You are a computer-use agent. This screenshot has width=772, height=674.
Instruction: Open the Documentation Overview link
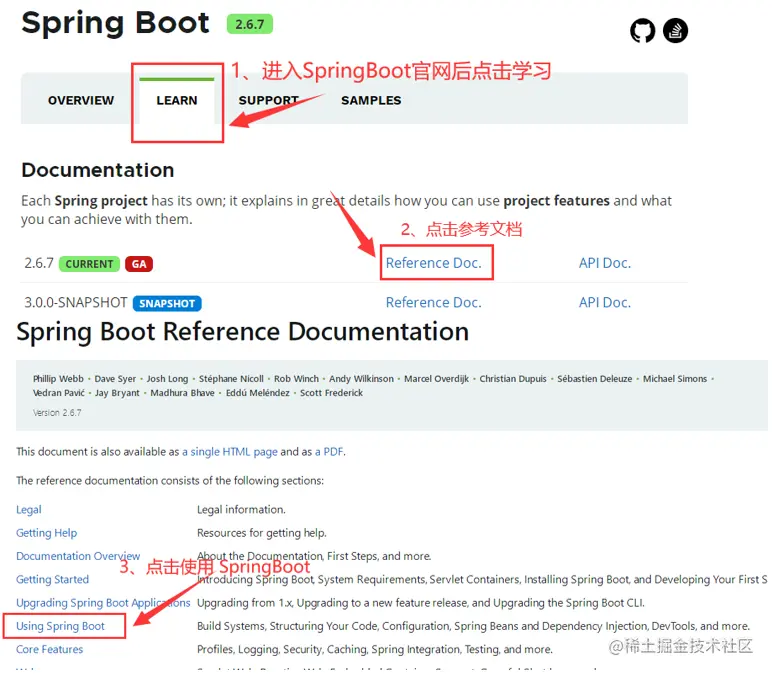[78, 556]
